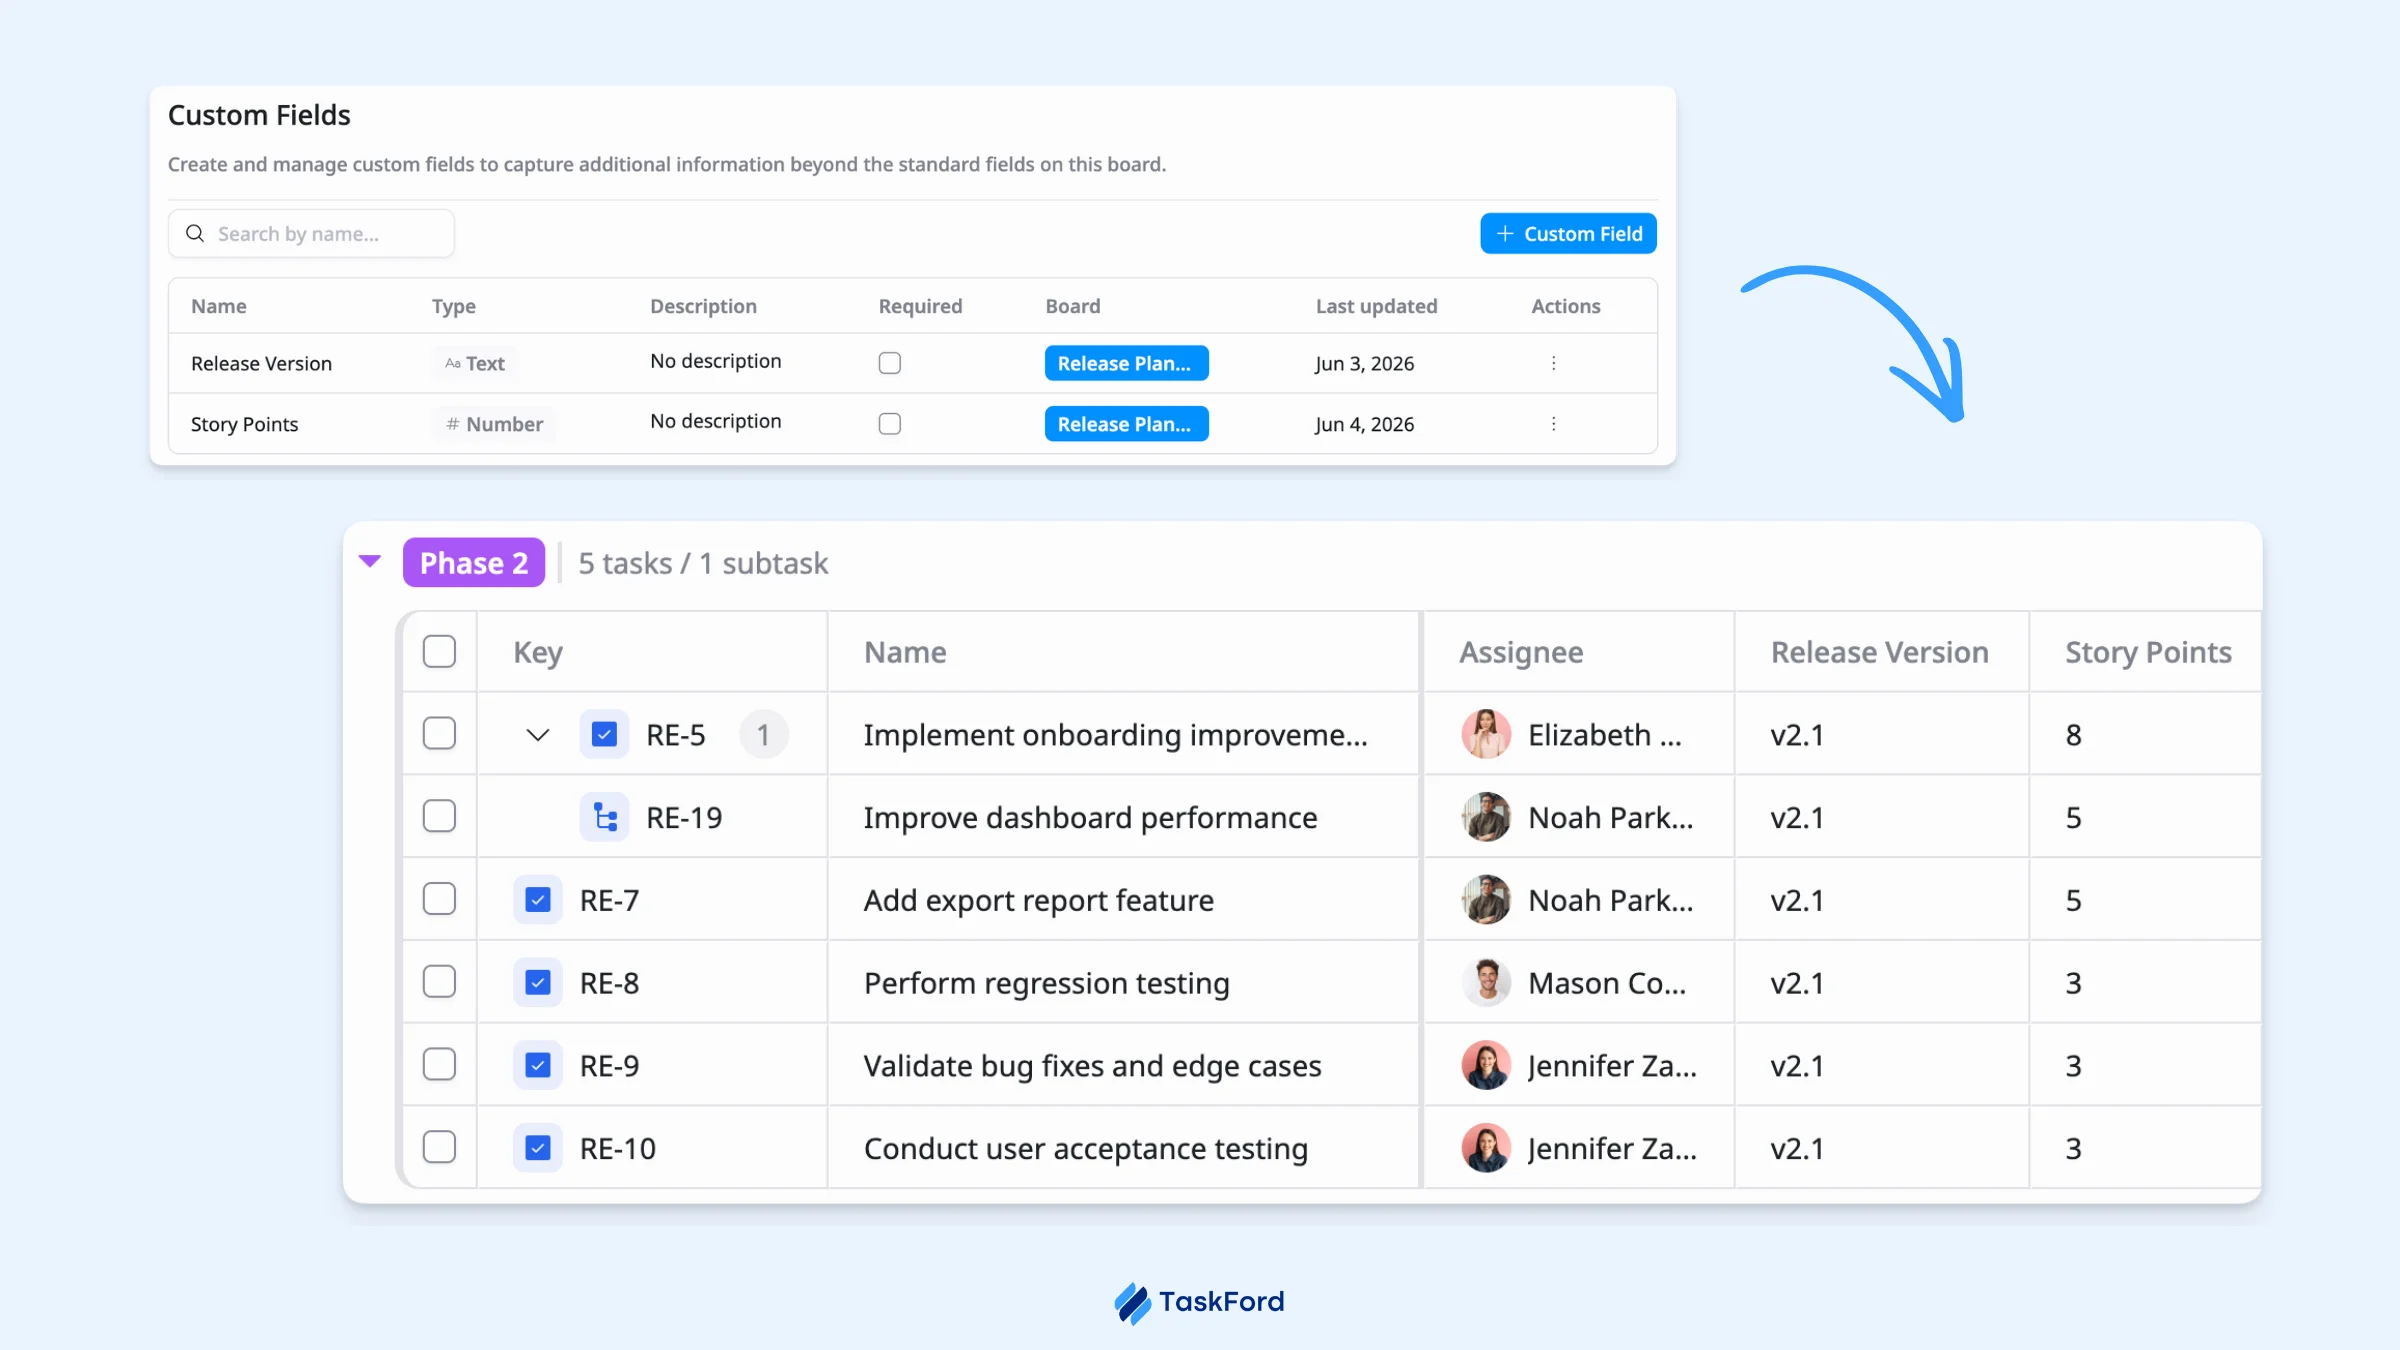Image resolution: width=2400 pixels, height=1350 pixels.
Task: Click the Story Points column header
Action: pos(2148,652)
